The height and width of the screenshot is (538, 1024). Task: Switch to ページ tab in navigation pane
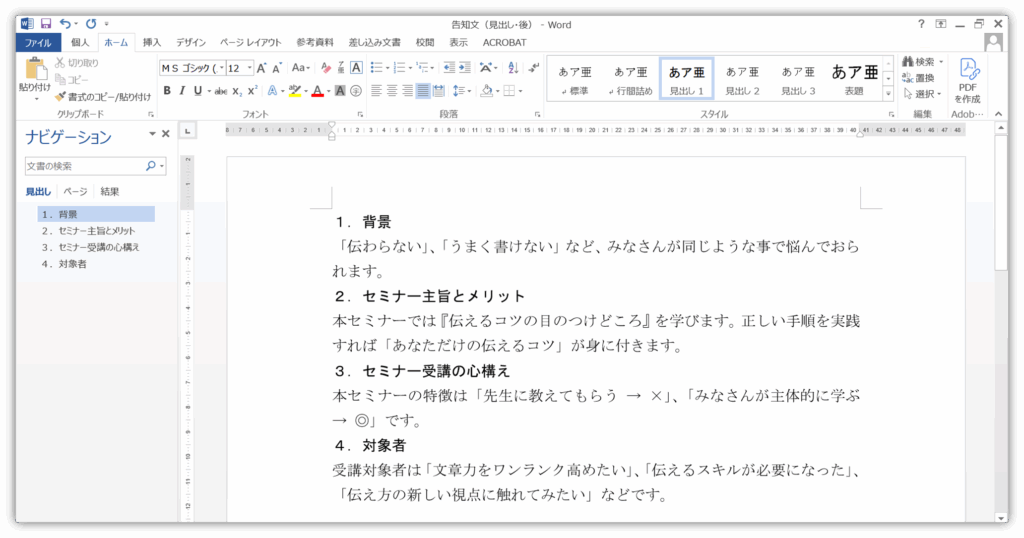[x=75, y=191]
